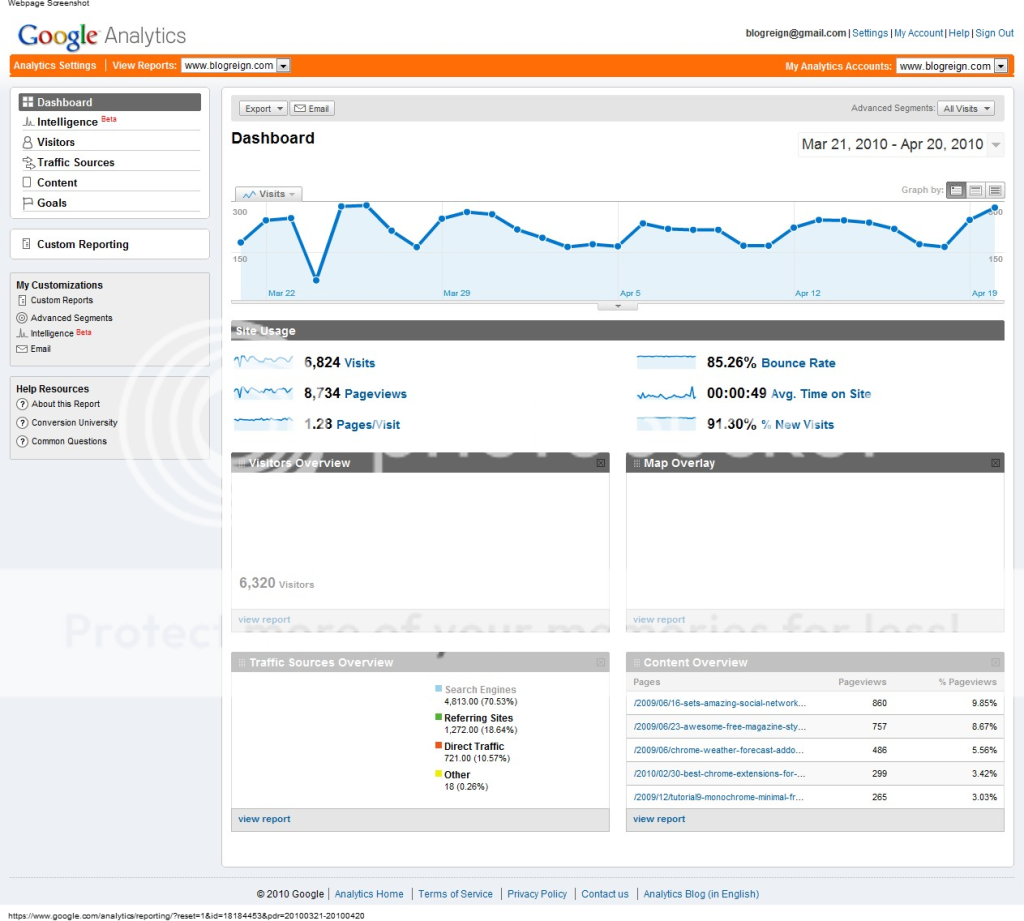Click the Traffic Sources arrows icon
The width and height of the screenshot is (1024, 921).
(28, 162)
